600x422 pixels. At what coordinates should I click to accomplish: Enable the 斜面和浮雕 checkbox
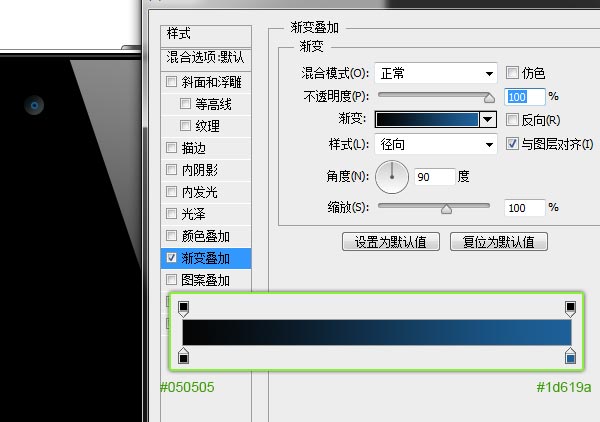[x=171, y=81]
